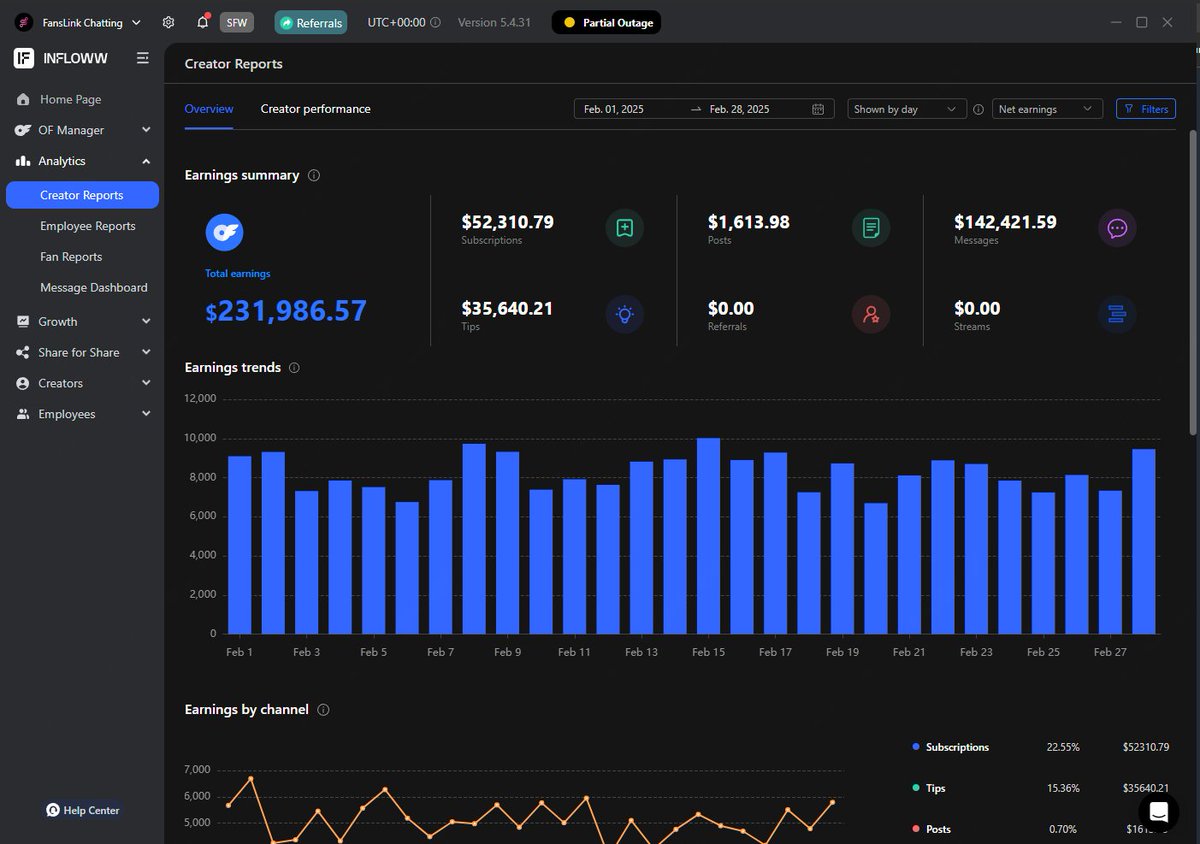Select the calendar icon next to the dates
Image resolution: width=1200 pixels, height=844 pixels.
(817, 109)
